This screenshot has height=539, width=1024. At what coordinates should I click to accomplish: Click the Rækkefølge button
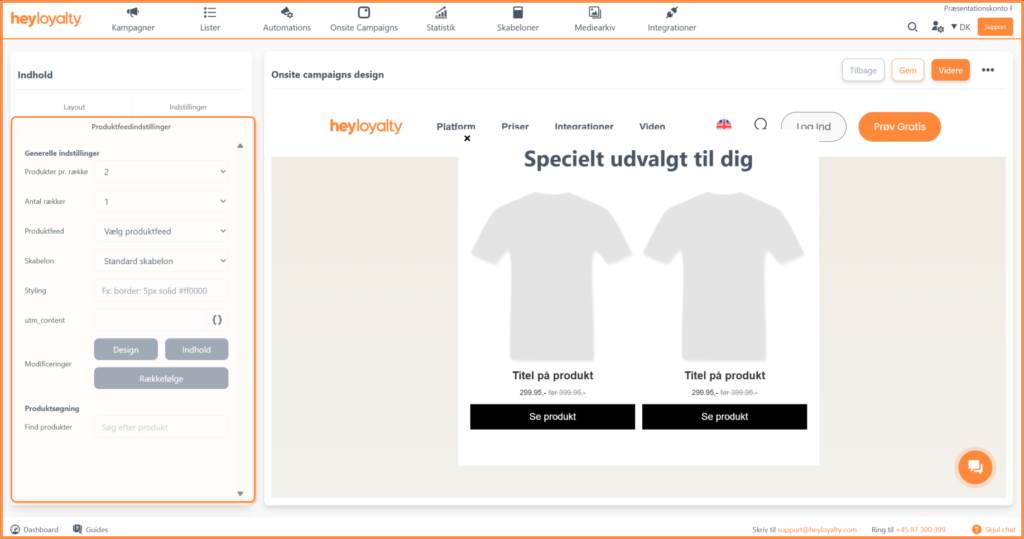pos(161,378)
